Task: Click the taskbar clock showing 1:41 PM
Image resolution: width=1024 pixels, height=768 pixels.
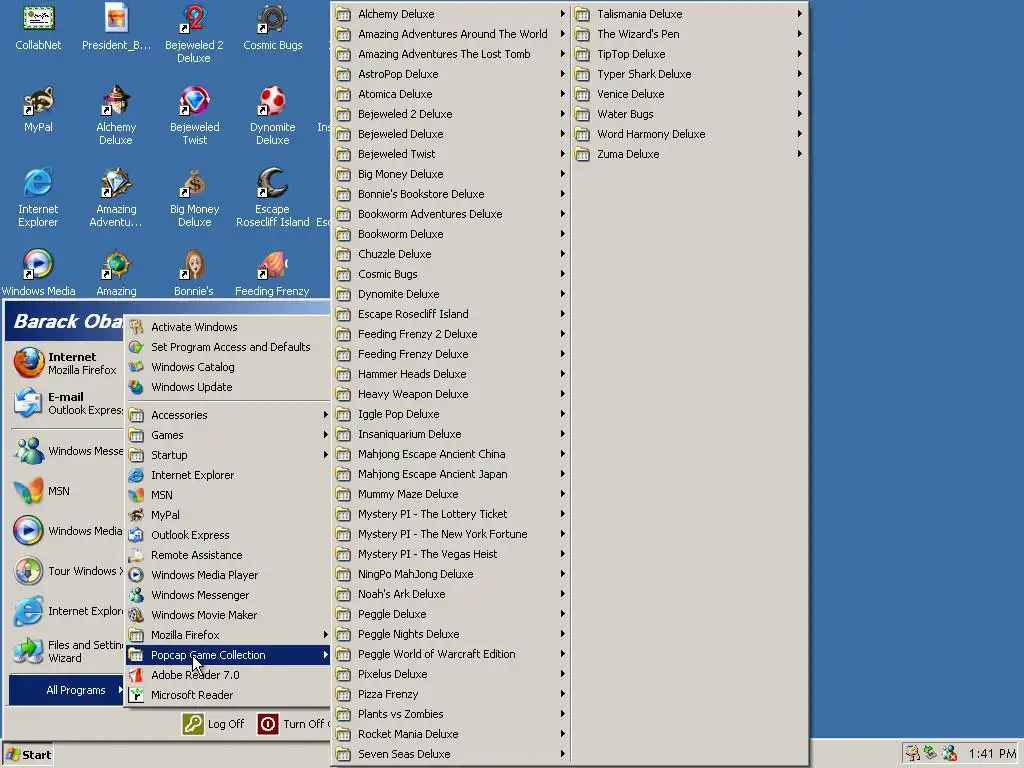Action: [991, 754]
